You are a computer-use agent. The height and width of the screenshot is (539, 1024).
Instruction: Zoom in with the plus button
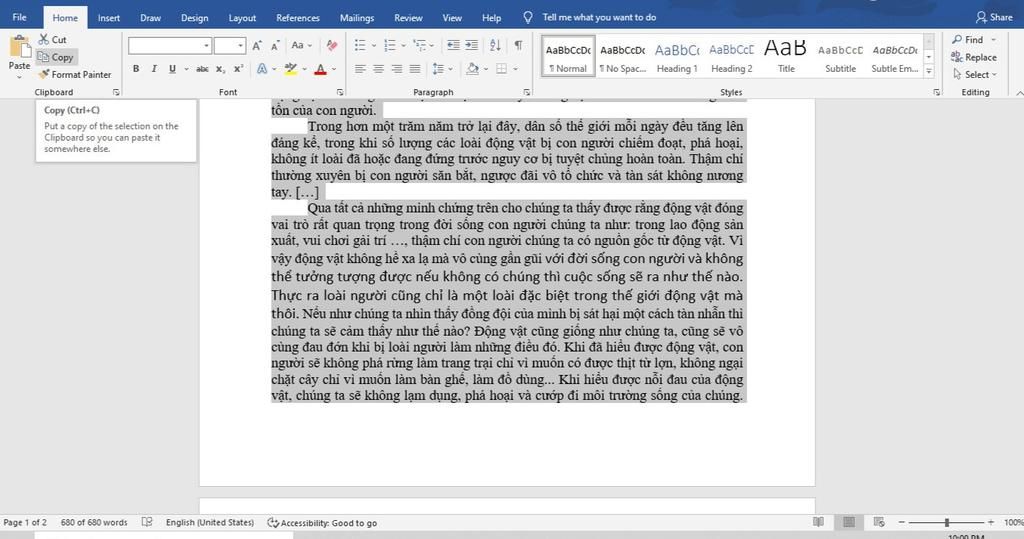991,522
